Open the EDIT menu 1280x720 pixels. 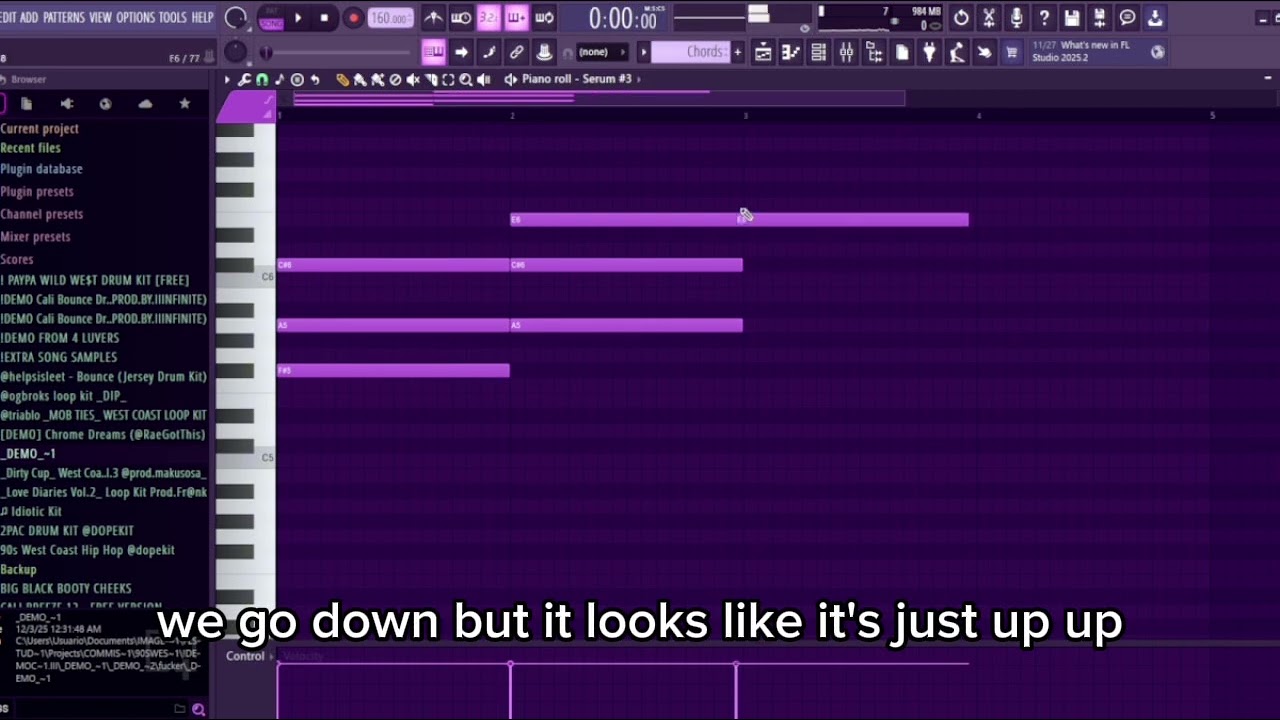(x=7, y=18)
